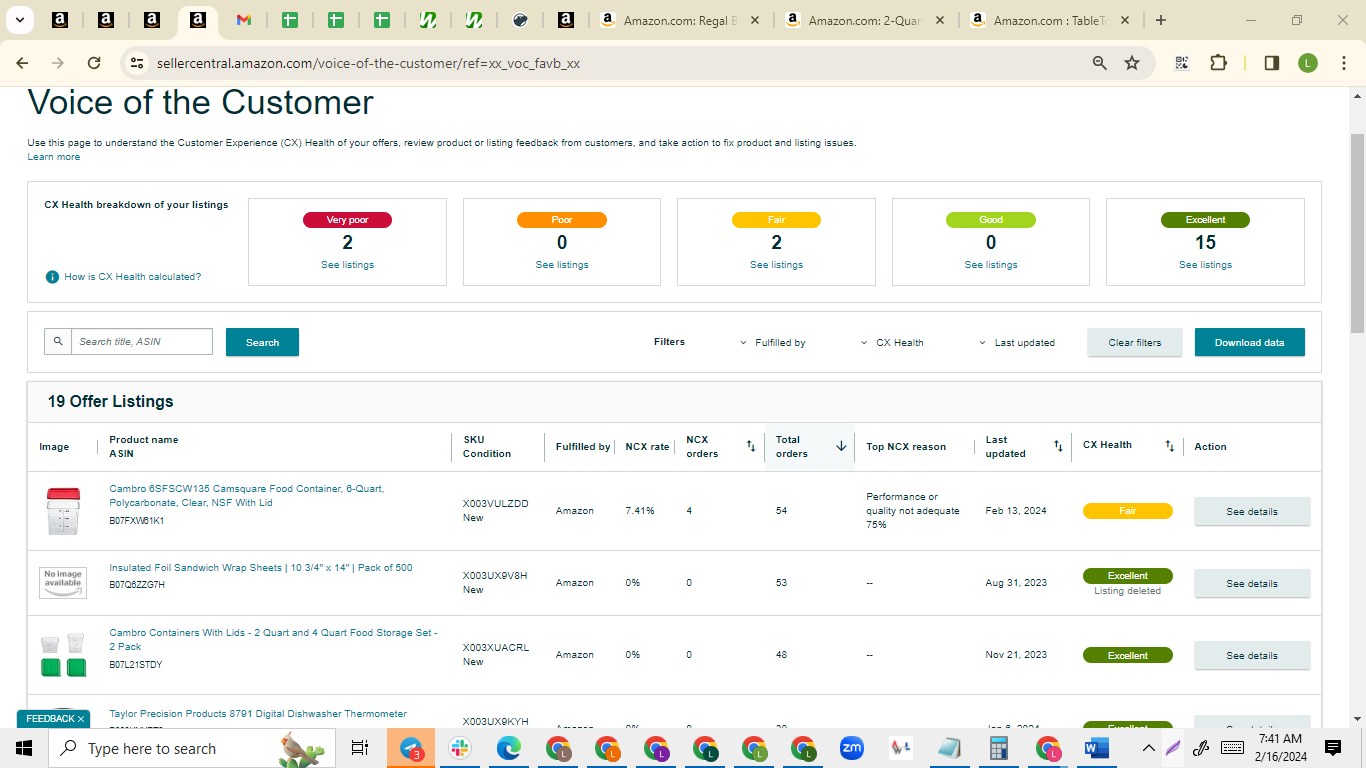Viewport: 1366px width, 768px height.
Task: Launch Microsoft Edge from the taskbar
Action: (509, 748)
